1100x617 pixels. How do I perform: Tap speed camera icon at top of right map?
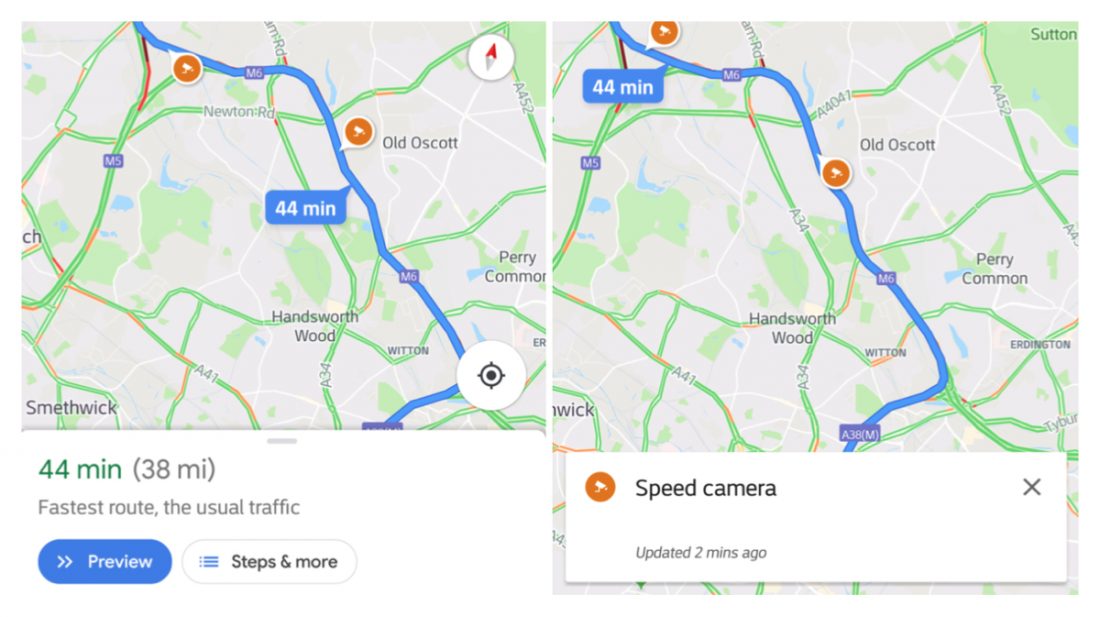664,32
